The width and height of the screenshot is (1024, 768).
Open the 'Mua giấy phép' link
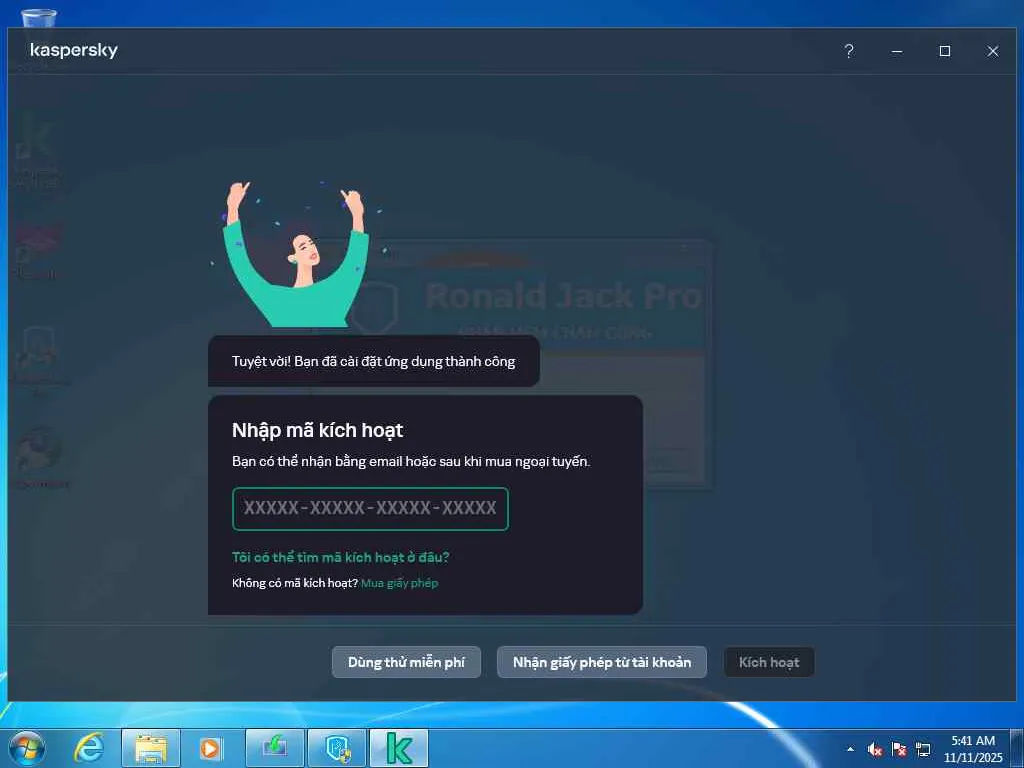[x=399, y=583]
